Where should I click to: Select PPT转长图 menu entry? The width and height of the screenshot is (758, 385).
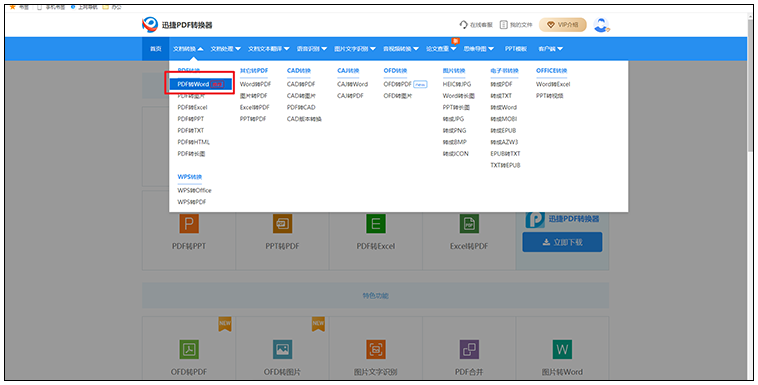click(x=456, y=107)
